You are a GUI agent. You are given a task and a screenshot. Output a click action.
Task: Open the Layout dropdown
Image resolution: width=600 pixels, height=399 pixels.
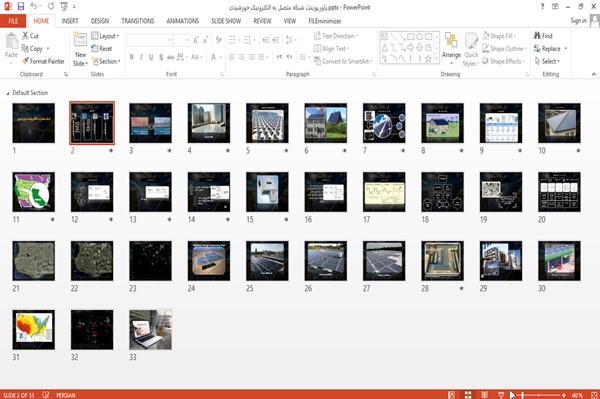pos(105,36)
